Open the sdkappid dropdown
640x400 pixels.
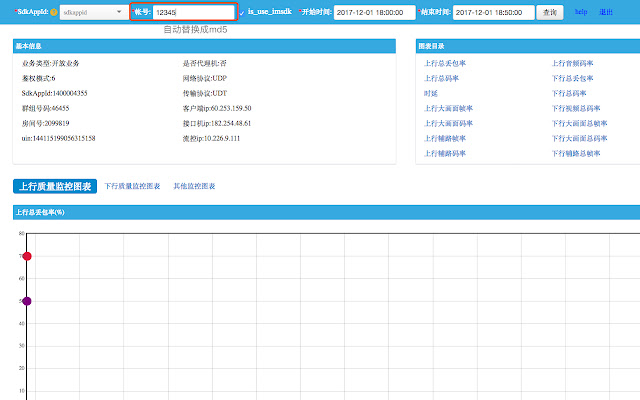click(93, 12)
